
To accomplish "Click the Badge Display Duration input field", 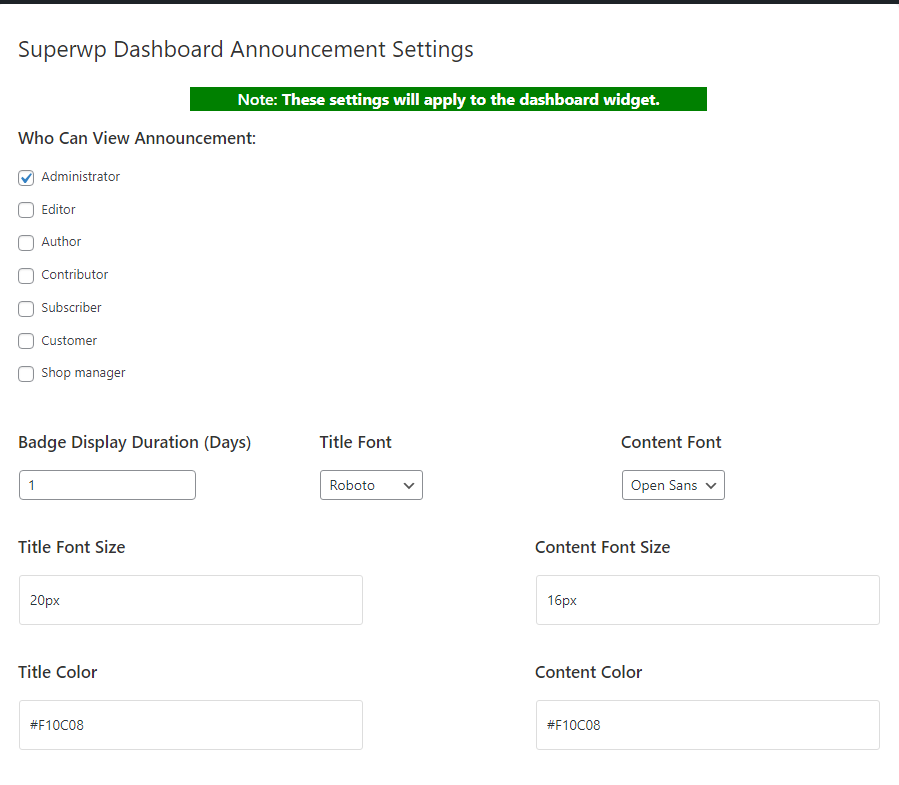I will point(107,485).
